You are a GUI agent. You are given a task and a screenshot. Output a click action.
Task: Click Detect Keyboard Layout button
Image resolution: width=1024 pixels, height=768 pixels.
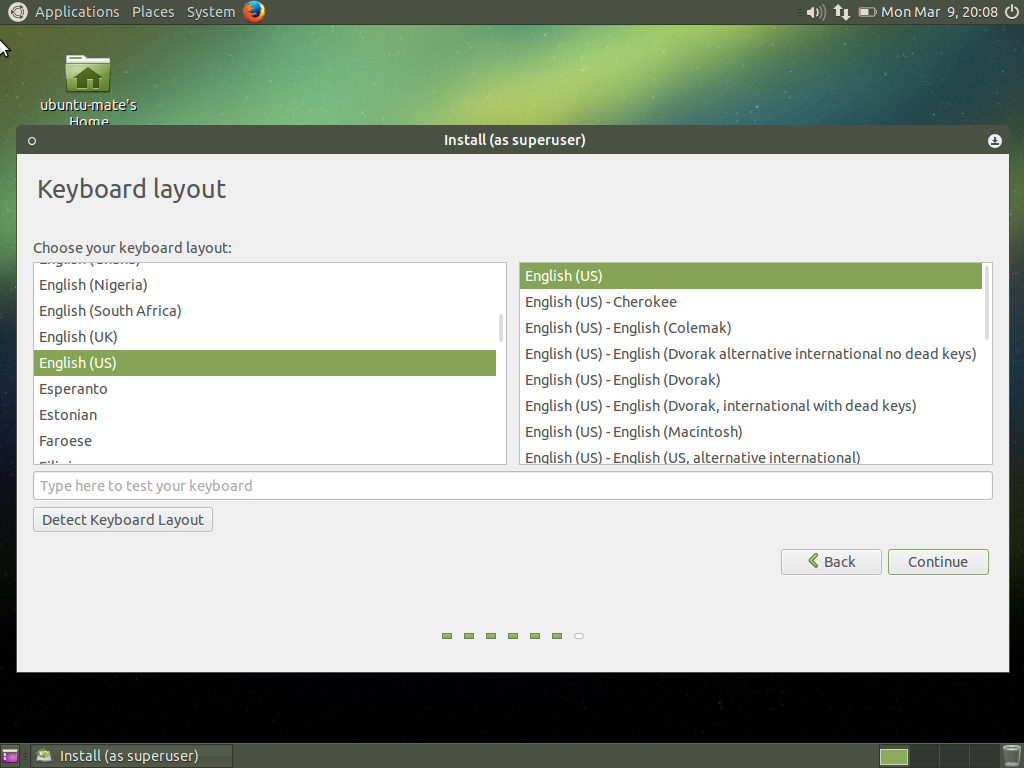point(123,520)
